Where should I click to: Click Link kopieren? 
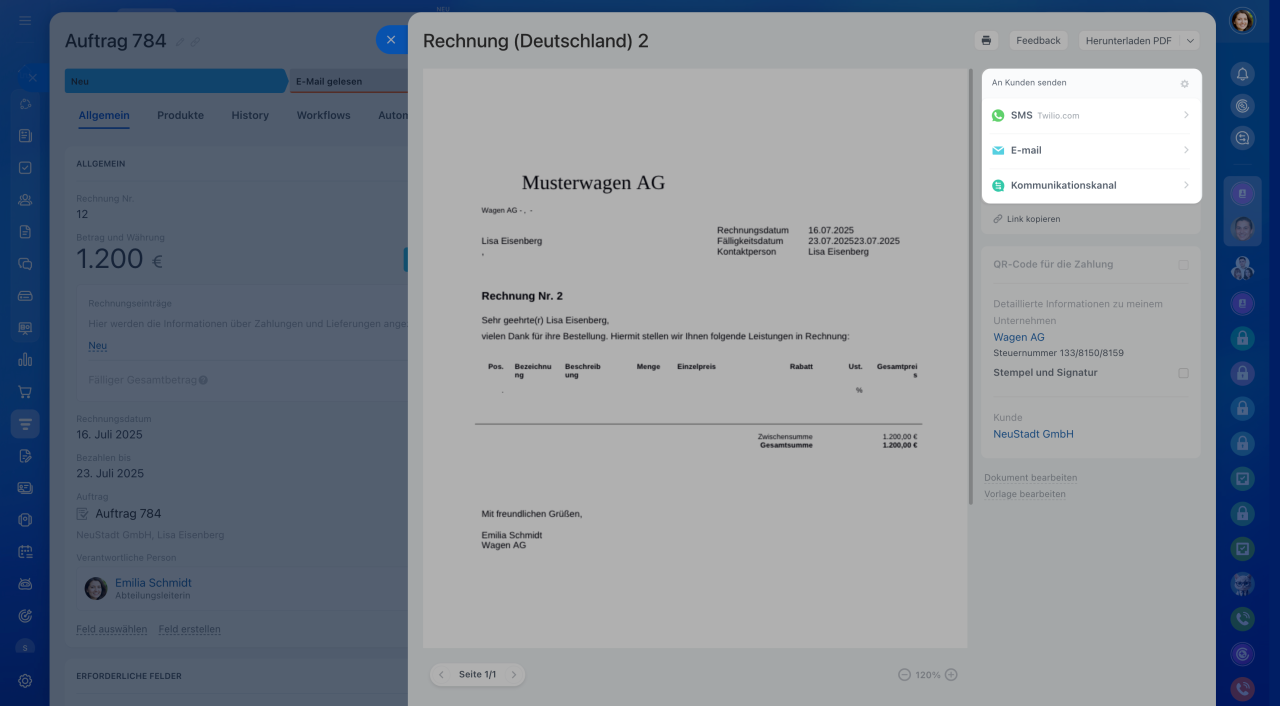(1033, 219)
